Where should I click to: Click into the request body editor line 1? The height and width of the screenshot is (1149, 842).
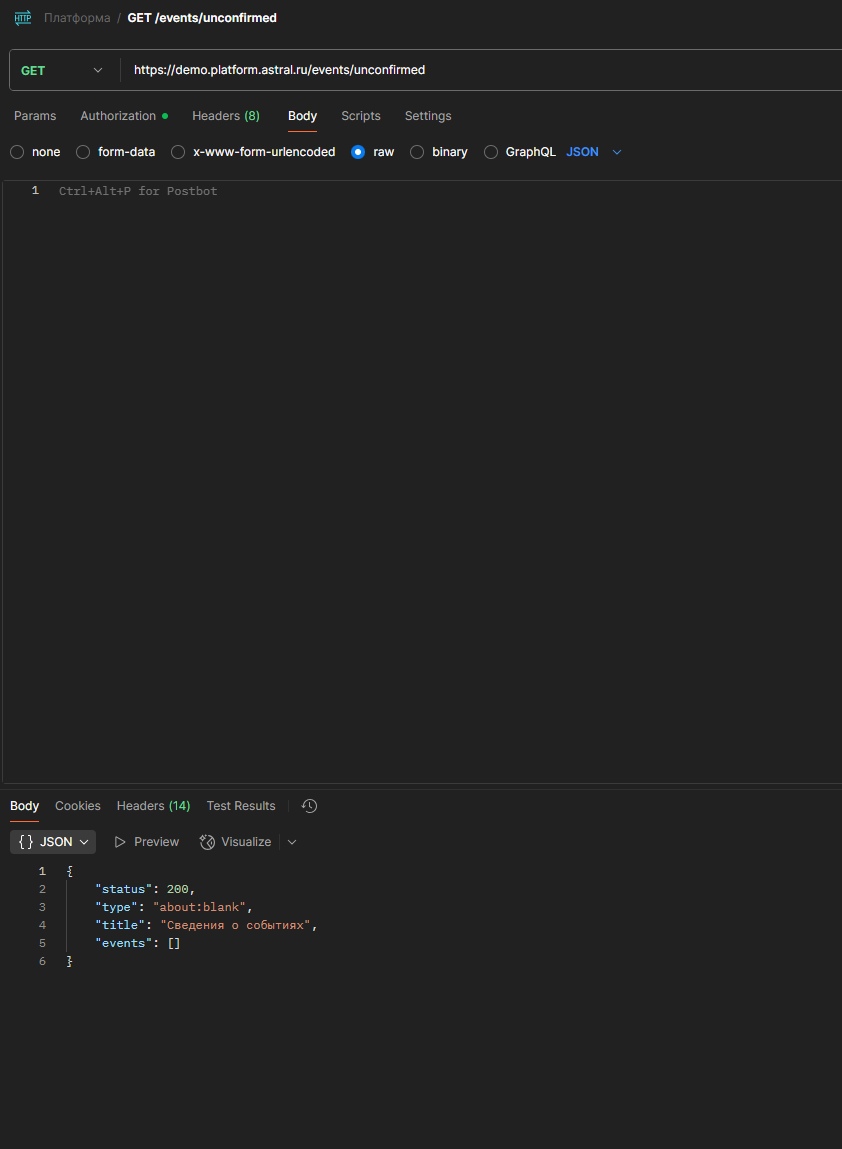pos(447,191)
